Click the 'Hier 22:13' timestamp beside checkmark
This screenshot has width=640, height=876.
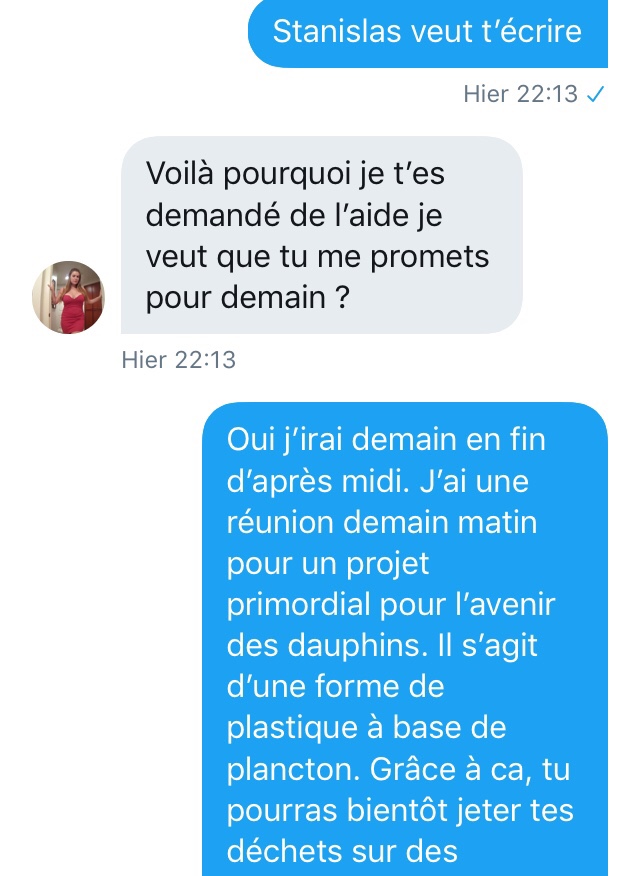pyautogui.click(x=520, y=94)
